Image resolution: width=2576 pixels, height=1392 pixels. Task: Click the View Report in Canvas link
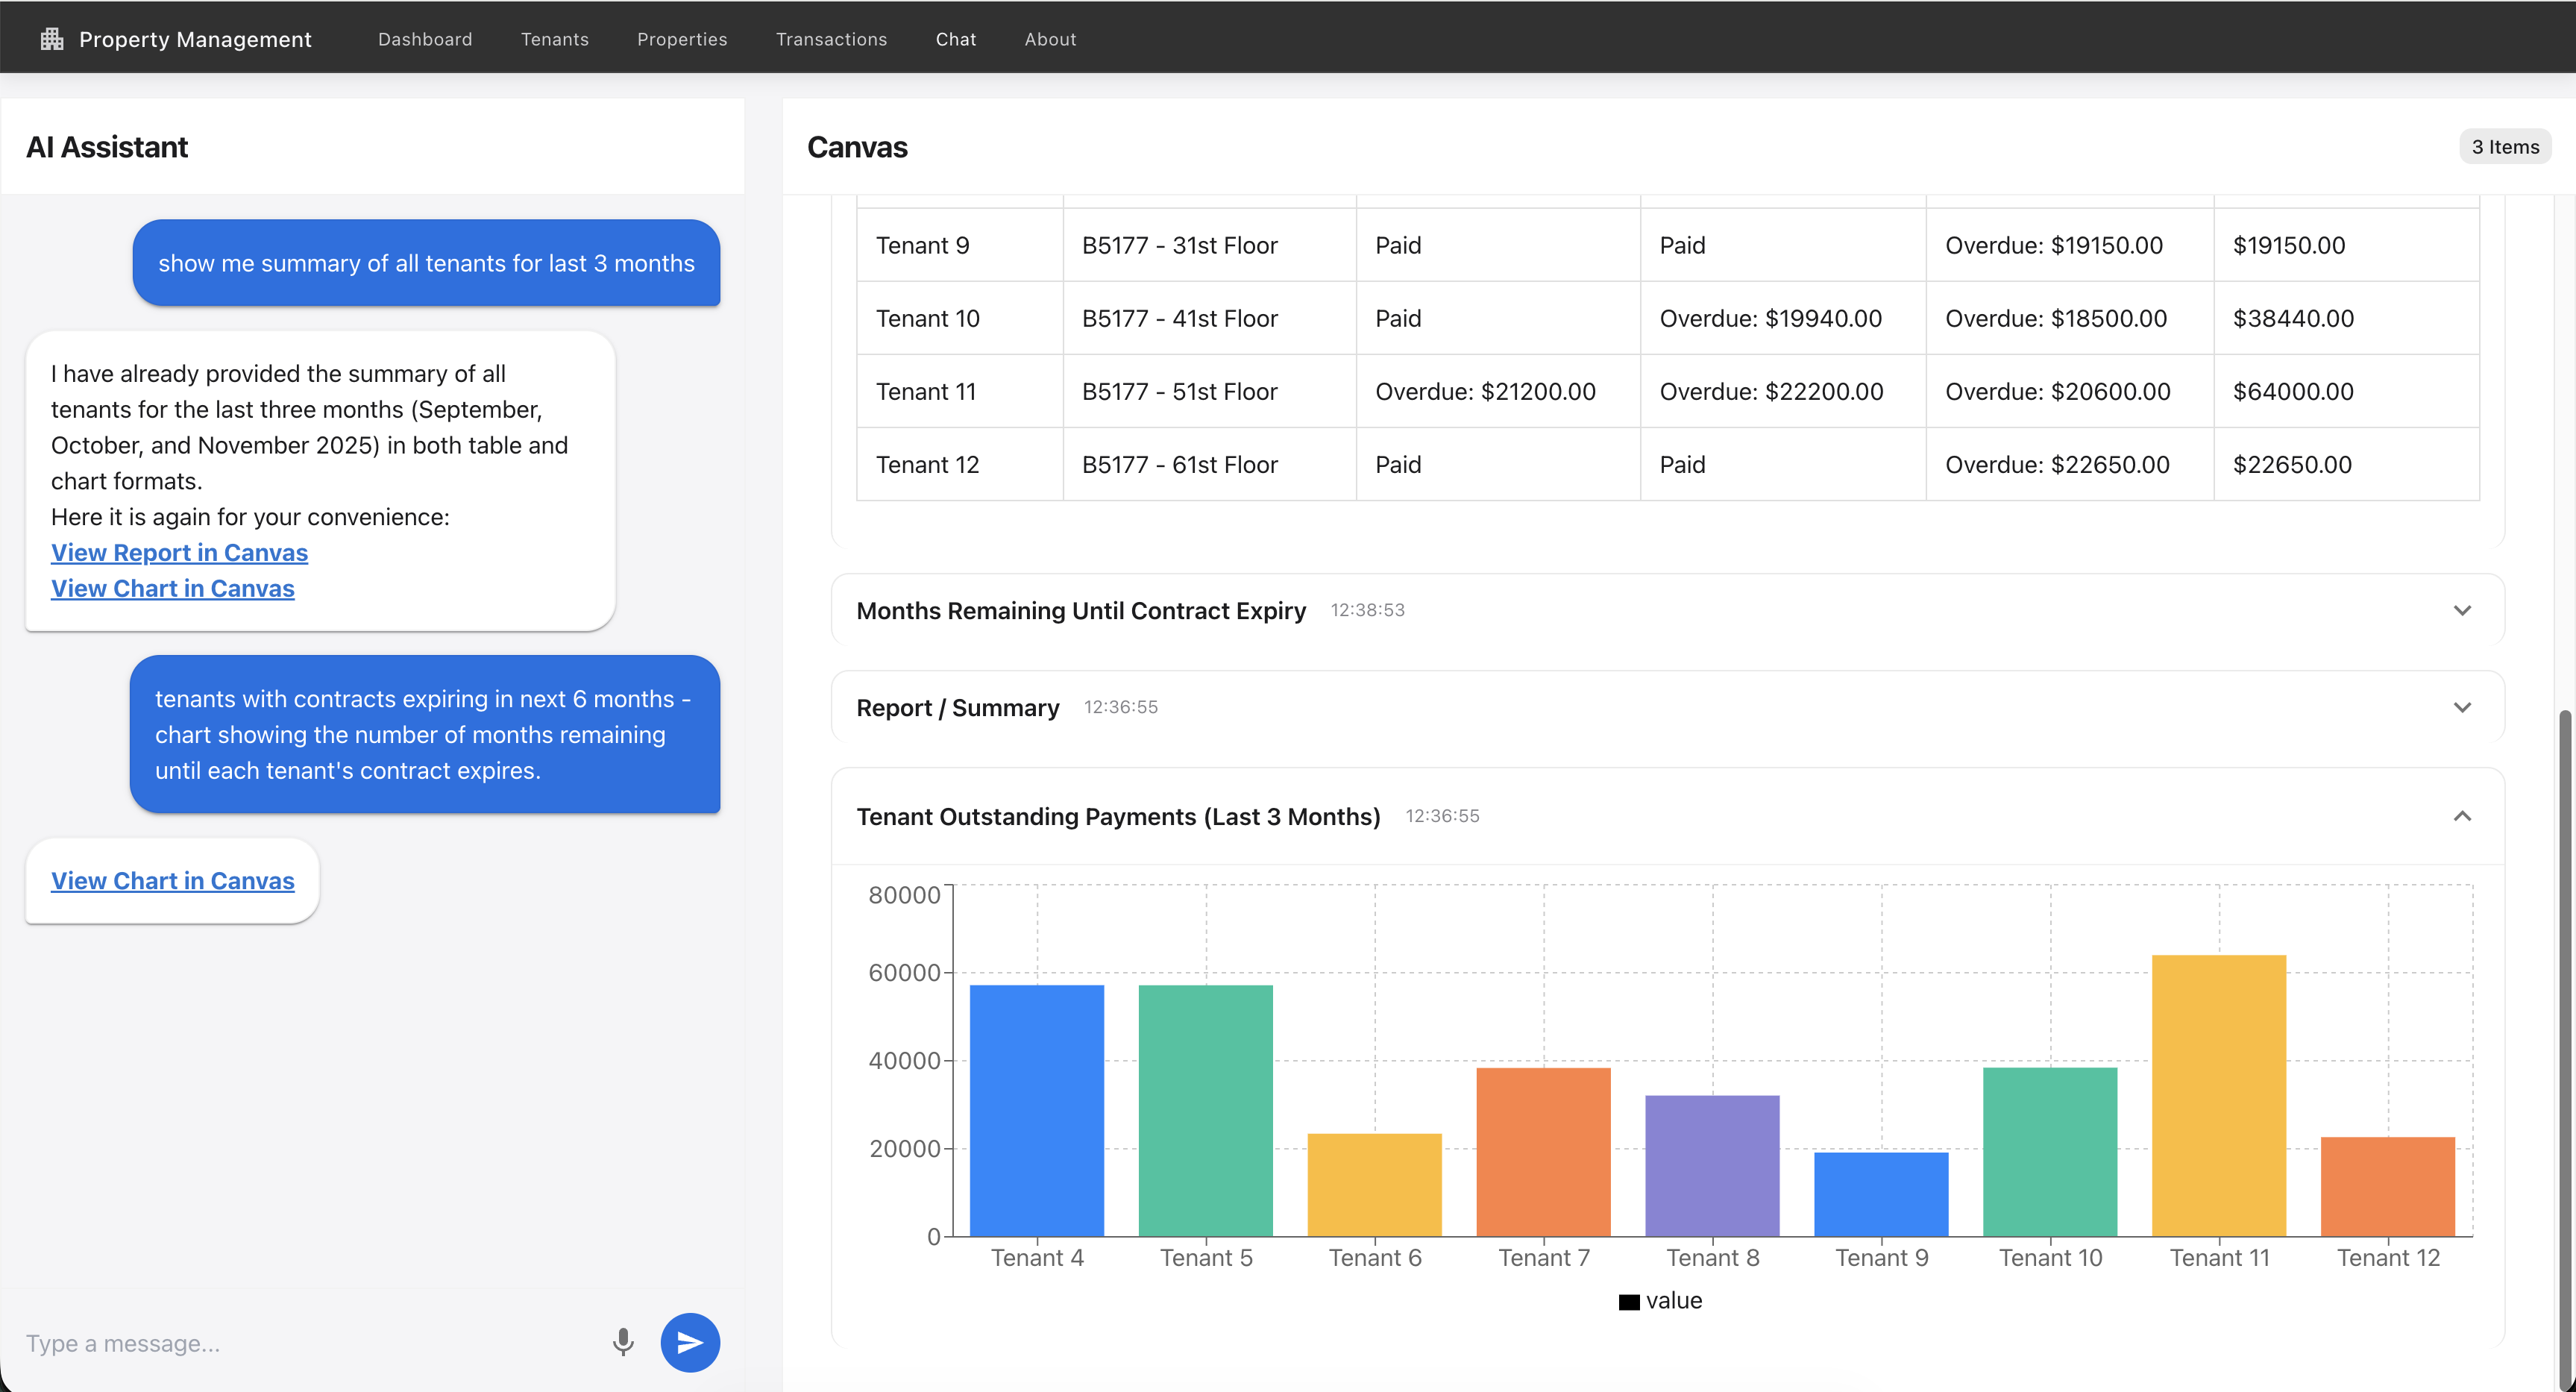(179, 552)
